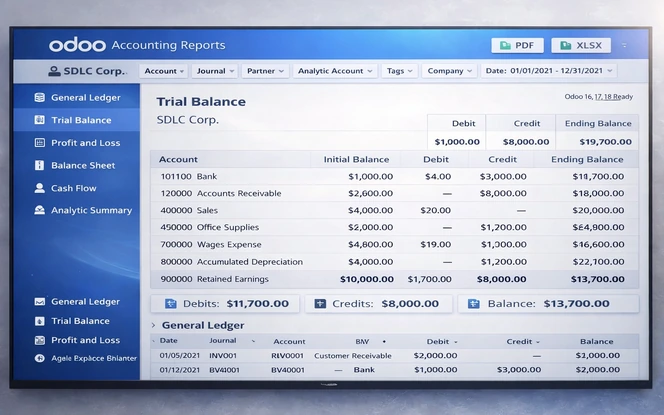
Task: Click the Trial Balance icon in top sidebar
Action: 39,120
